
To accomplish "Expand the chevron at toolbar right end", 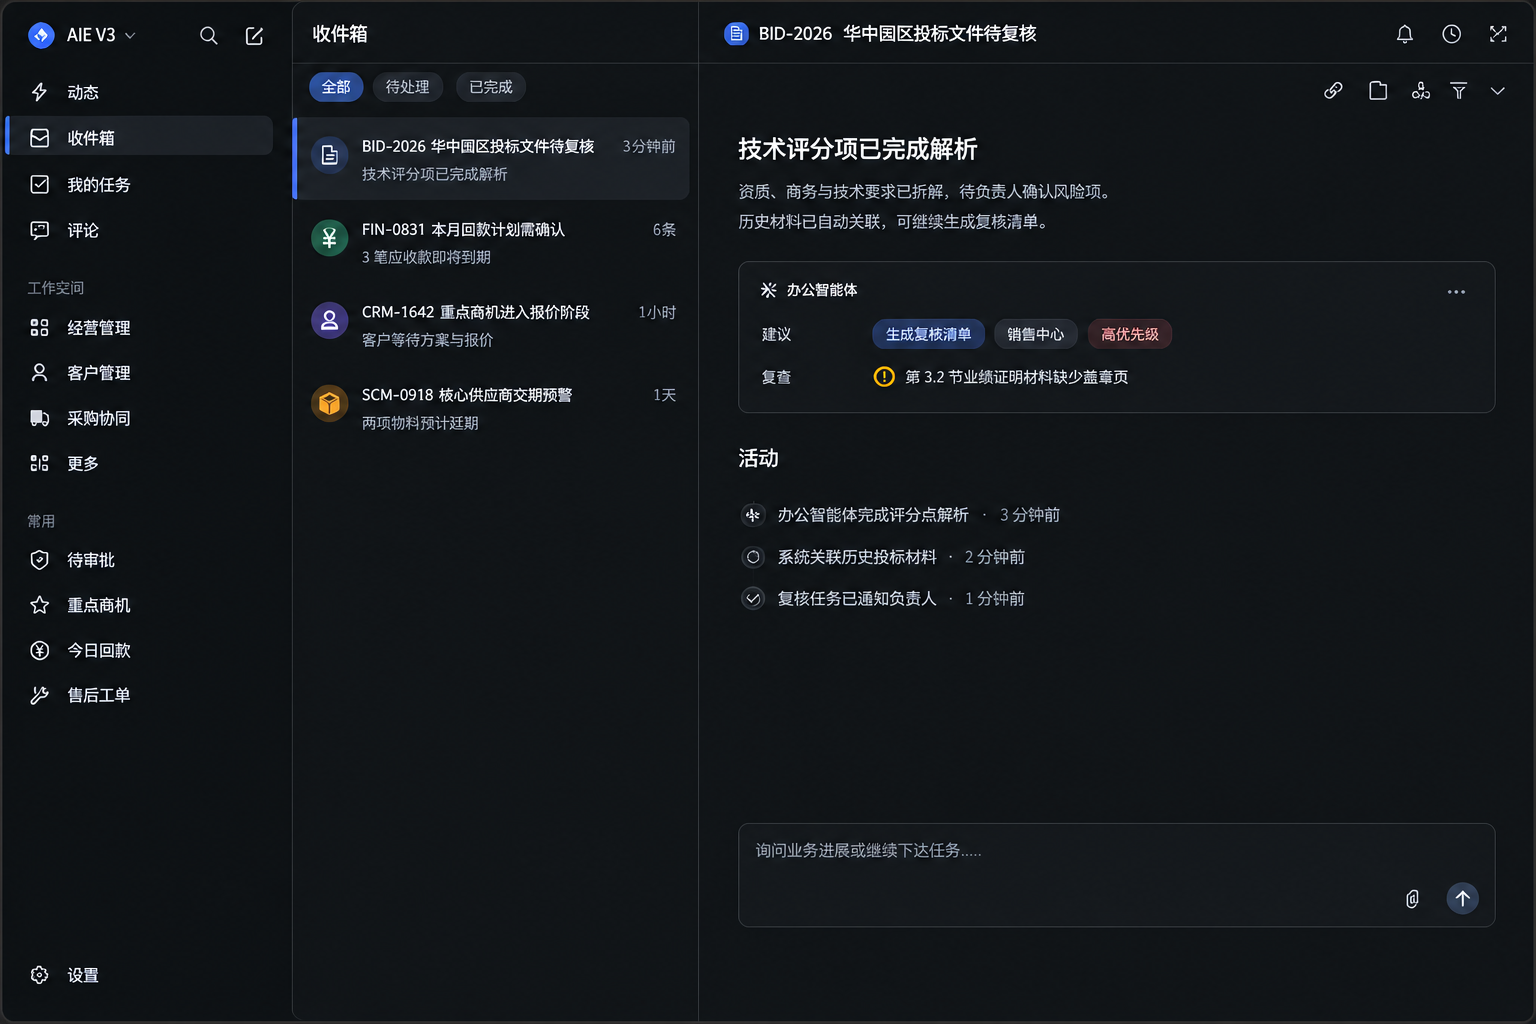I will click(1497, 91).
